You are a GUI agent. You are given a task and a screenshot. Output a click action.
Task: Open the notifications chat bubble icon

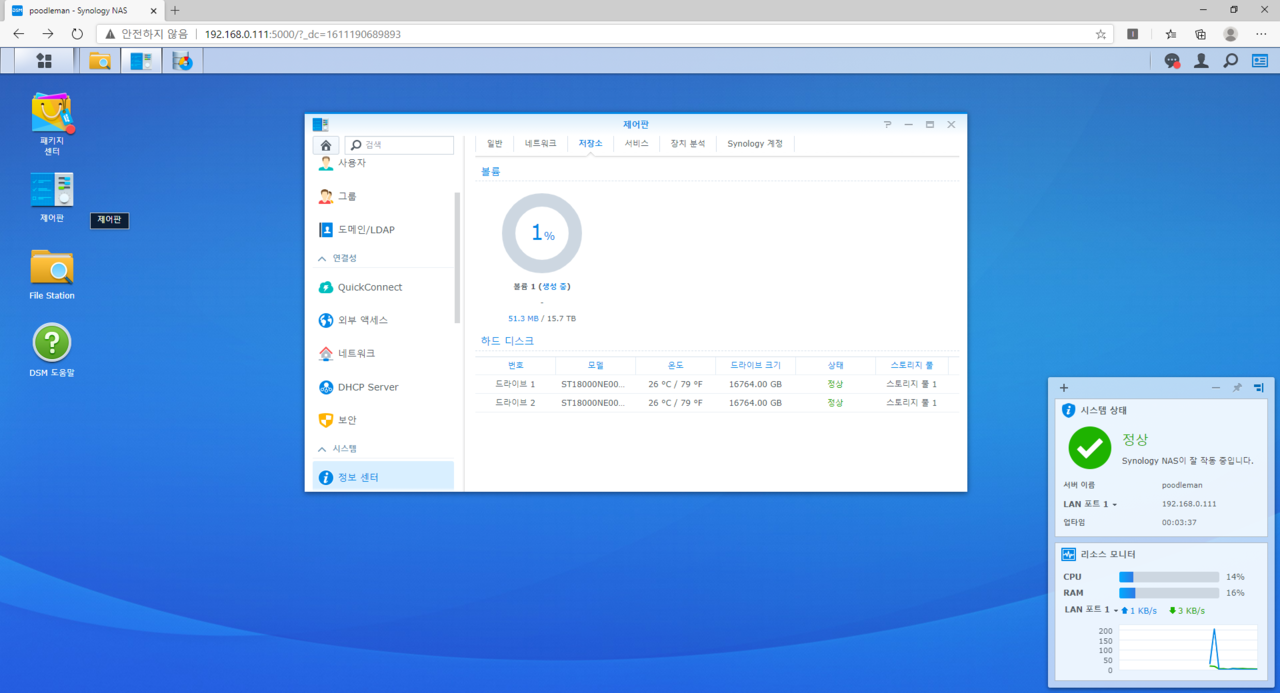click(1172, 61)
